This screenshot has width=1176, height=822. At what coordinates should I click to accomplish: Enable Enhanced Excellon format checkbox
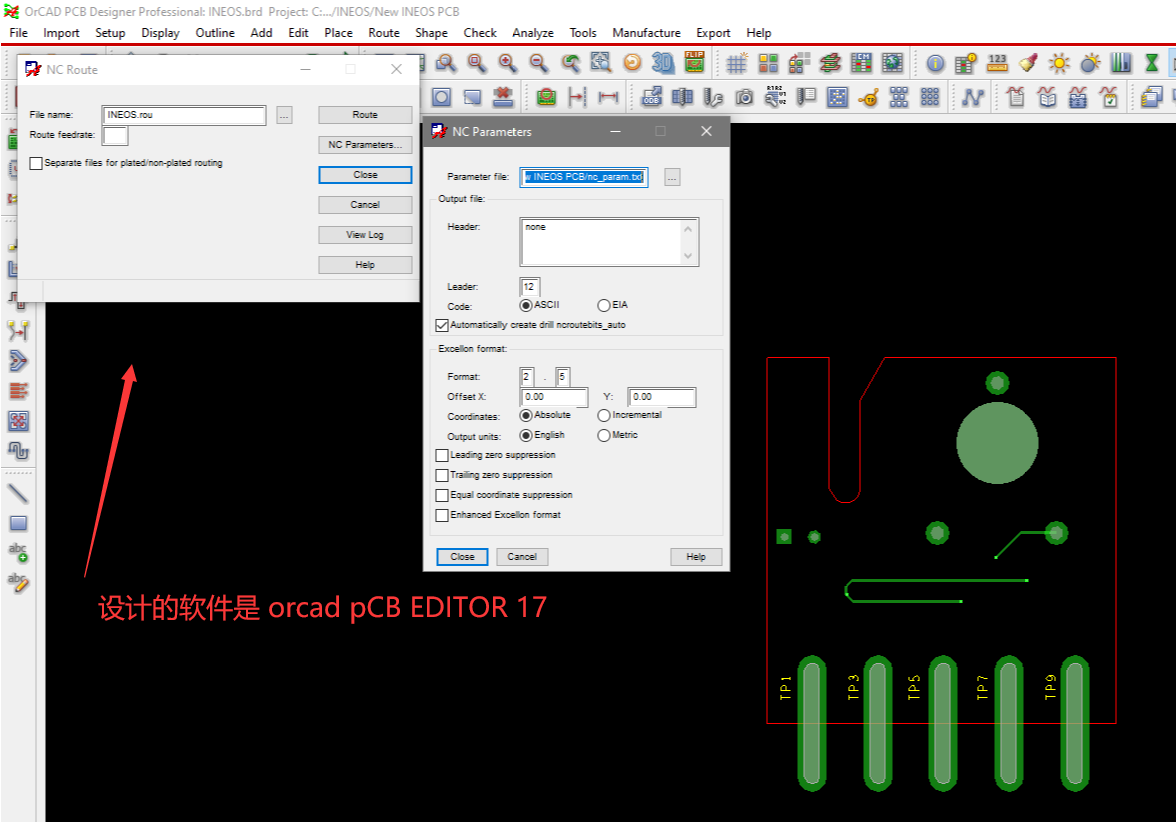[442, 515]
